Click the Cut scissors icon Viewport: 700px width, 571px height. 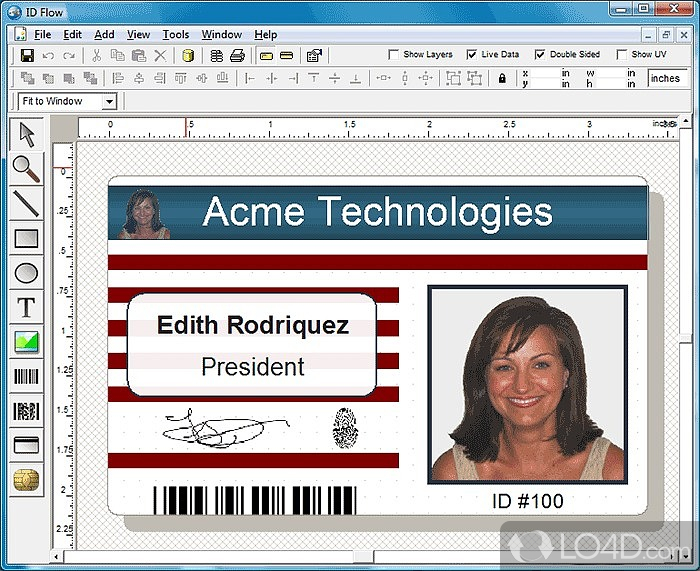pos(96,55)
